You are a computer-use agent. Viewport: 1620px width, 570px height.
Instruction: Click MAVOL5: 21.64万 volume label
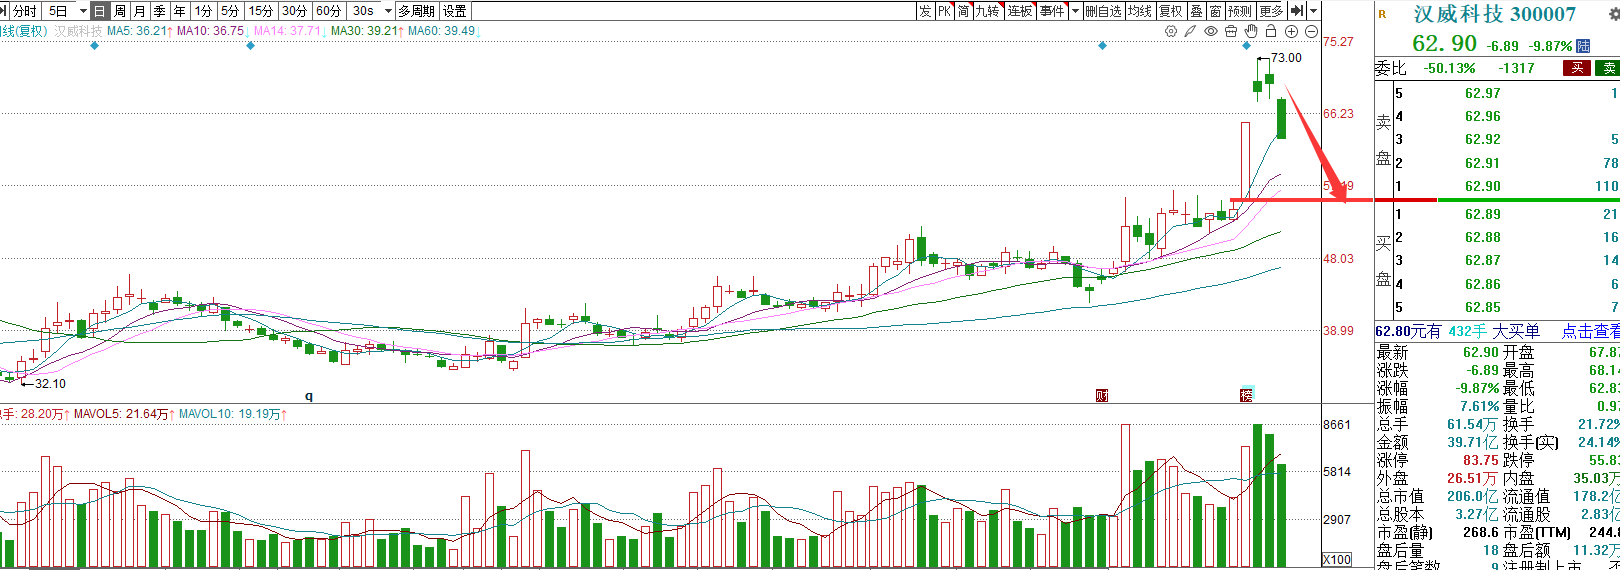pos(120,414)
